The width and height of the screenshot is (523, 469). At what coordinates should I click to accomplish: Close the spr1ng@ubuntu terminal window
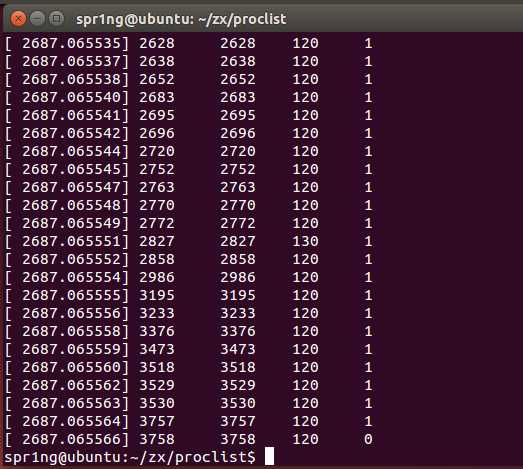(x=18, y=19)
